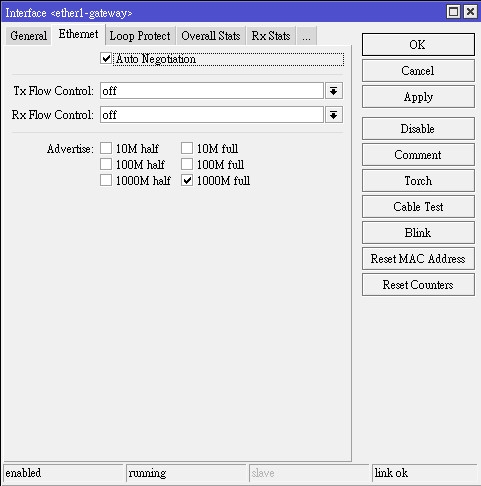Viewport: 481px width, 486px height.
Task: Click the Rx Flow Control value field
Action: tap(212, 115)
